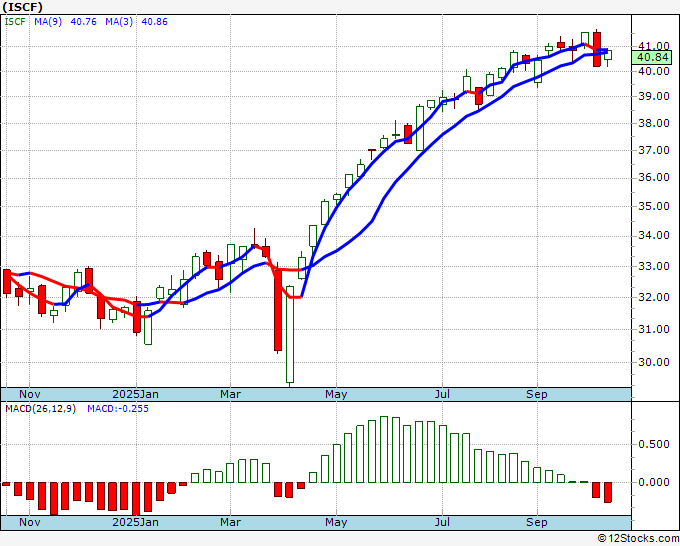This screenshot has width=680, height=546.
Task: Click the 2025Jan label on MACD axis
Action: [135, 522]
